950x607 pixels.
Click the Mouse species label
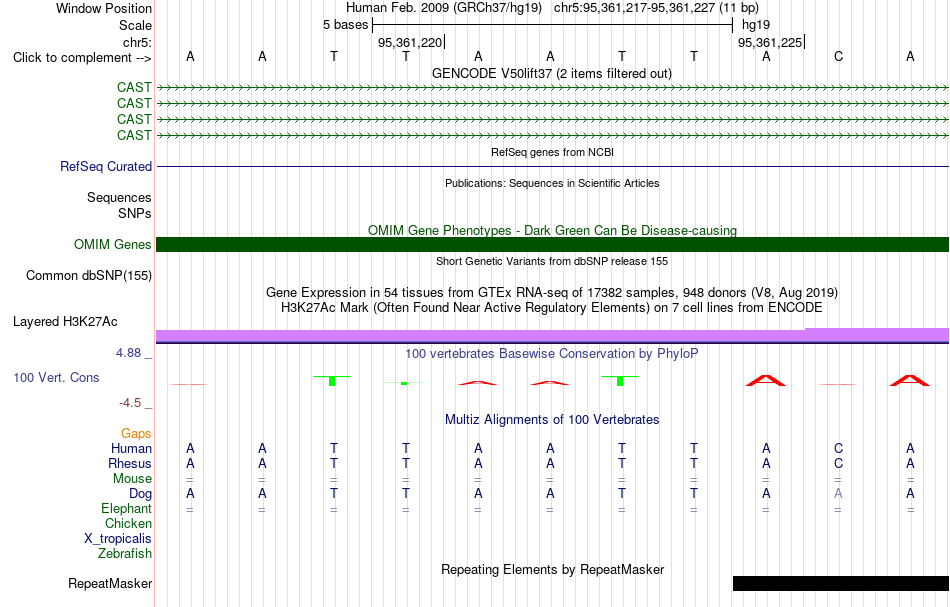(x=132, y=479)
